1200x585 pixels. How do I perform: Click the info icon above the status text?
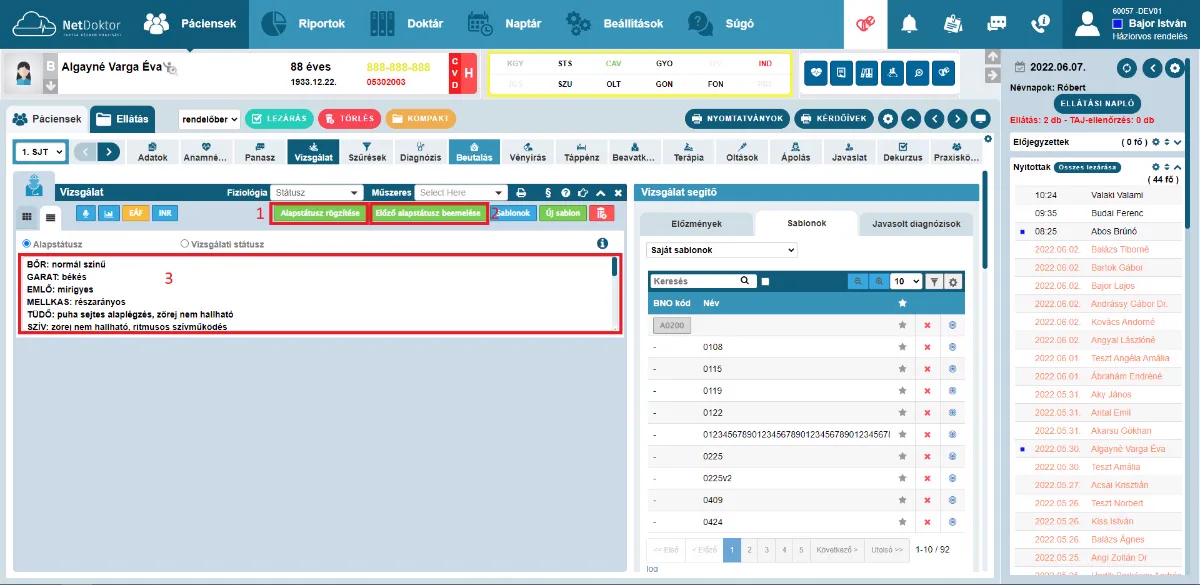[x=602, y=243]
